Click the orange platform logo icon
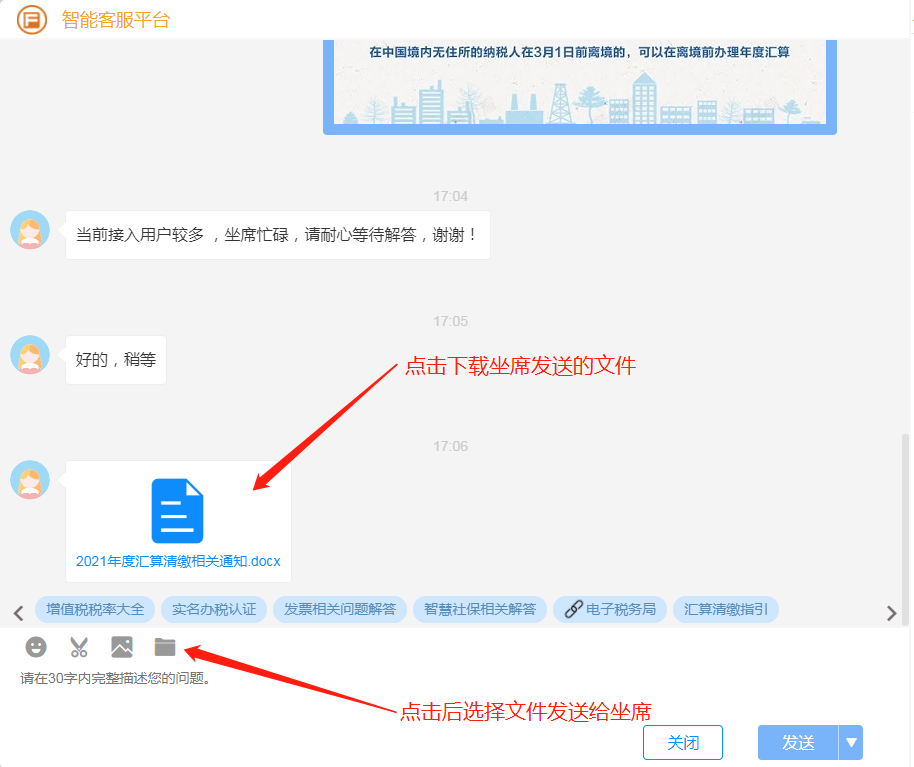Viewport: 914px width, 767px height. coord(31,20)
